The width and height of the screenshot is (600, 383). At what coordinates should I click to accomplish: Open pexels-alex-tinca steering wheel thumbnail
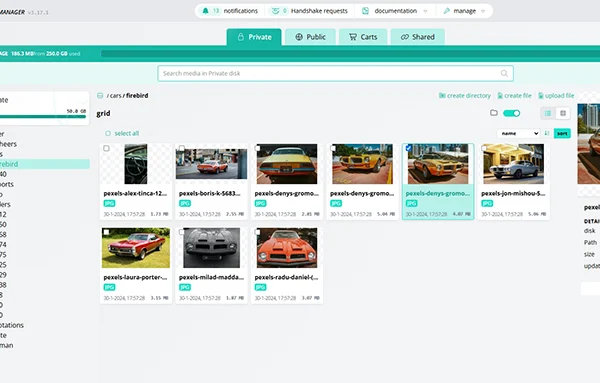pos(136,164)
